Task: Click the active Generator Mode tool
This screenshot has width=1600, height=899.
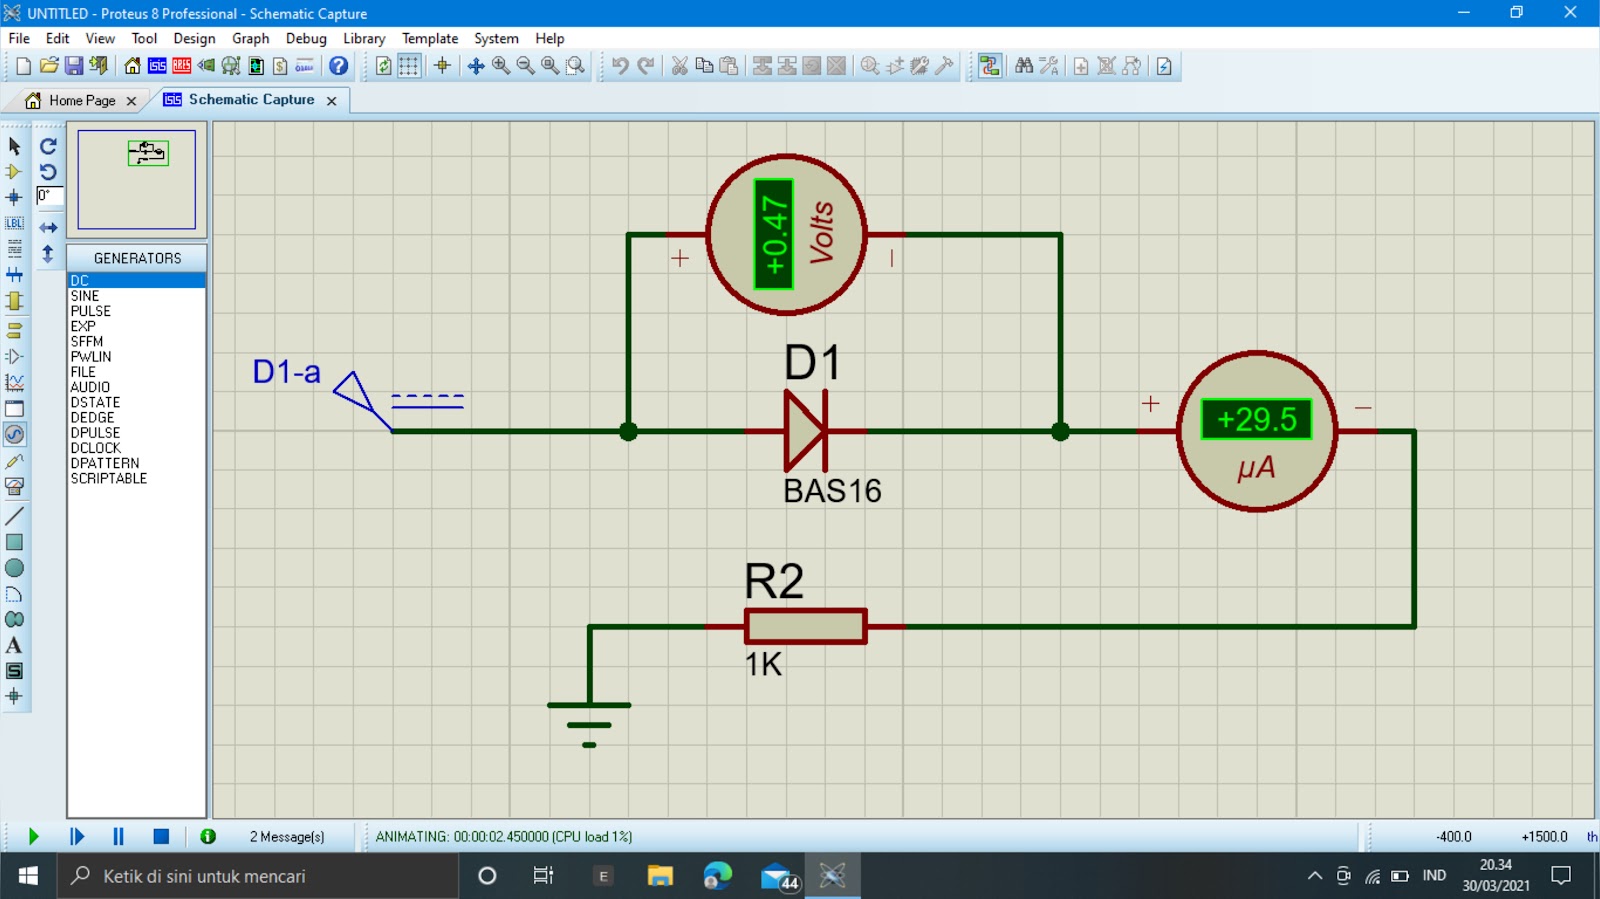Action: coord(14,434)
